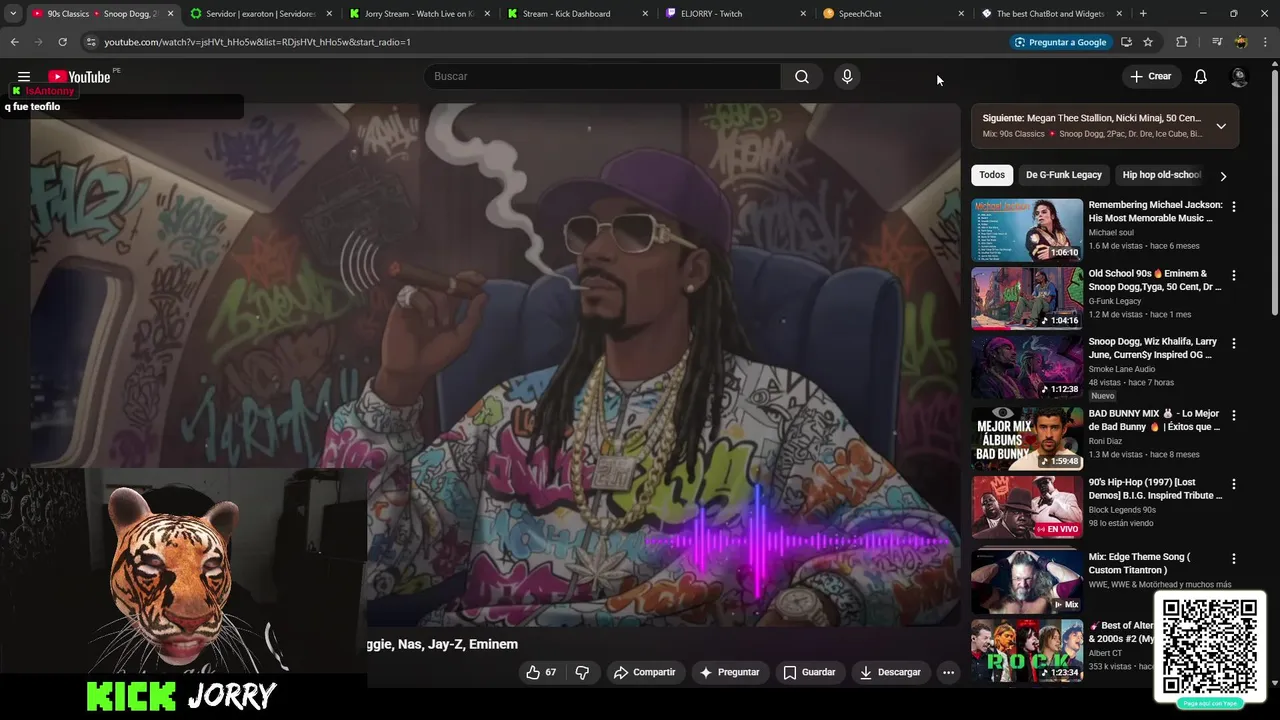Click the Preguntar button below video
This screenshot has width=1280, height=720.
(x=729, y=672)
